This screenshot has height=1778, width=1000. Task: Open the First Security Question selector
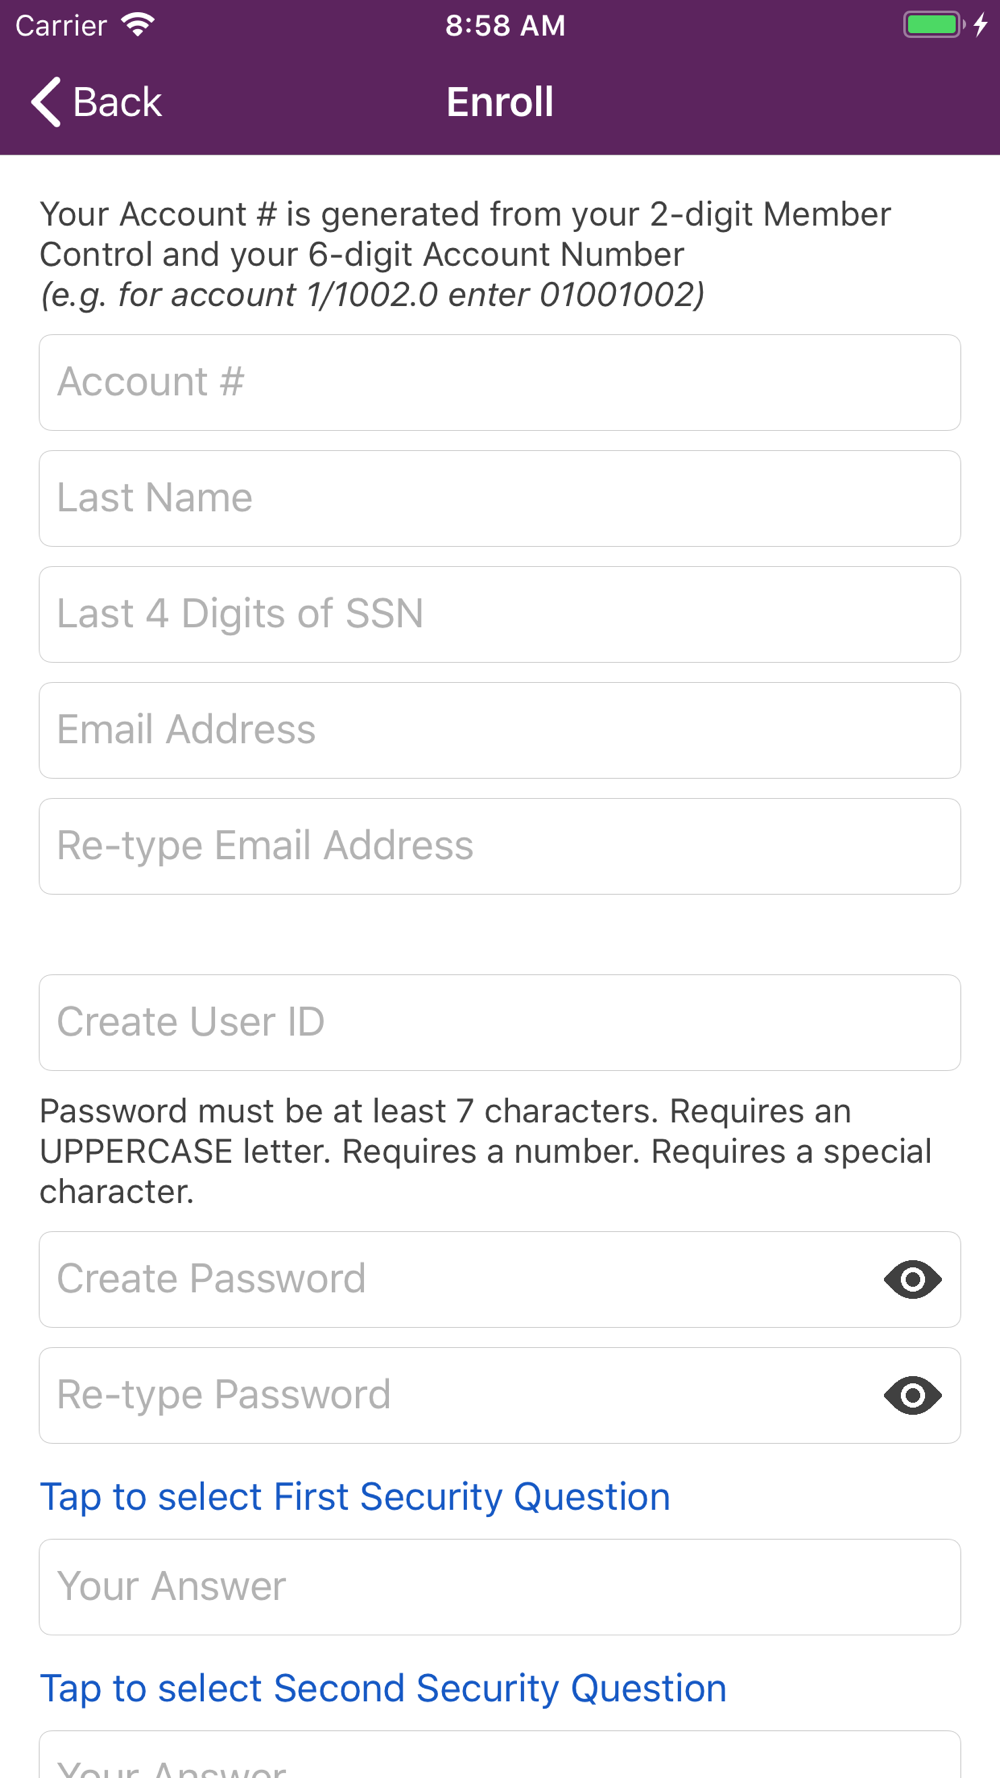coord(355,1497)
